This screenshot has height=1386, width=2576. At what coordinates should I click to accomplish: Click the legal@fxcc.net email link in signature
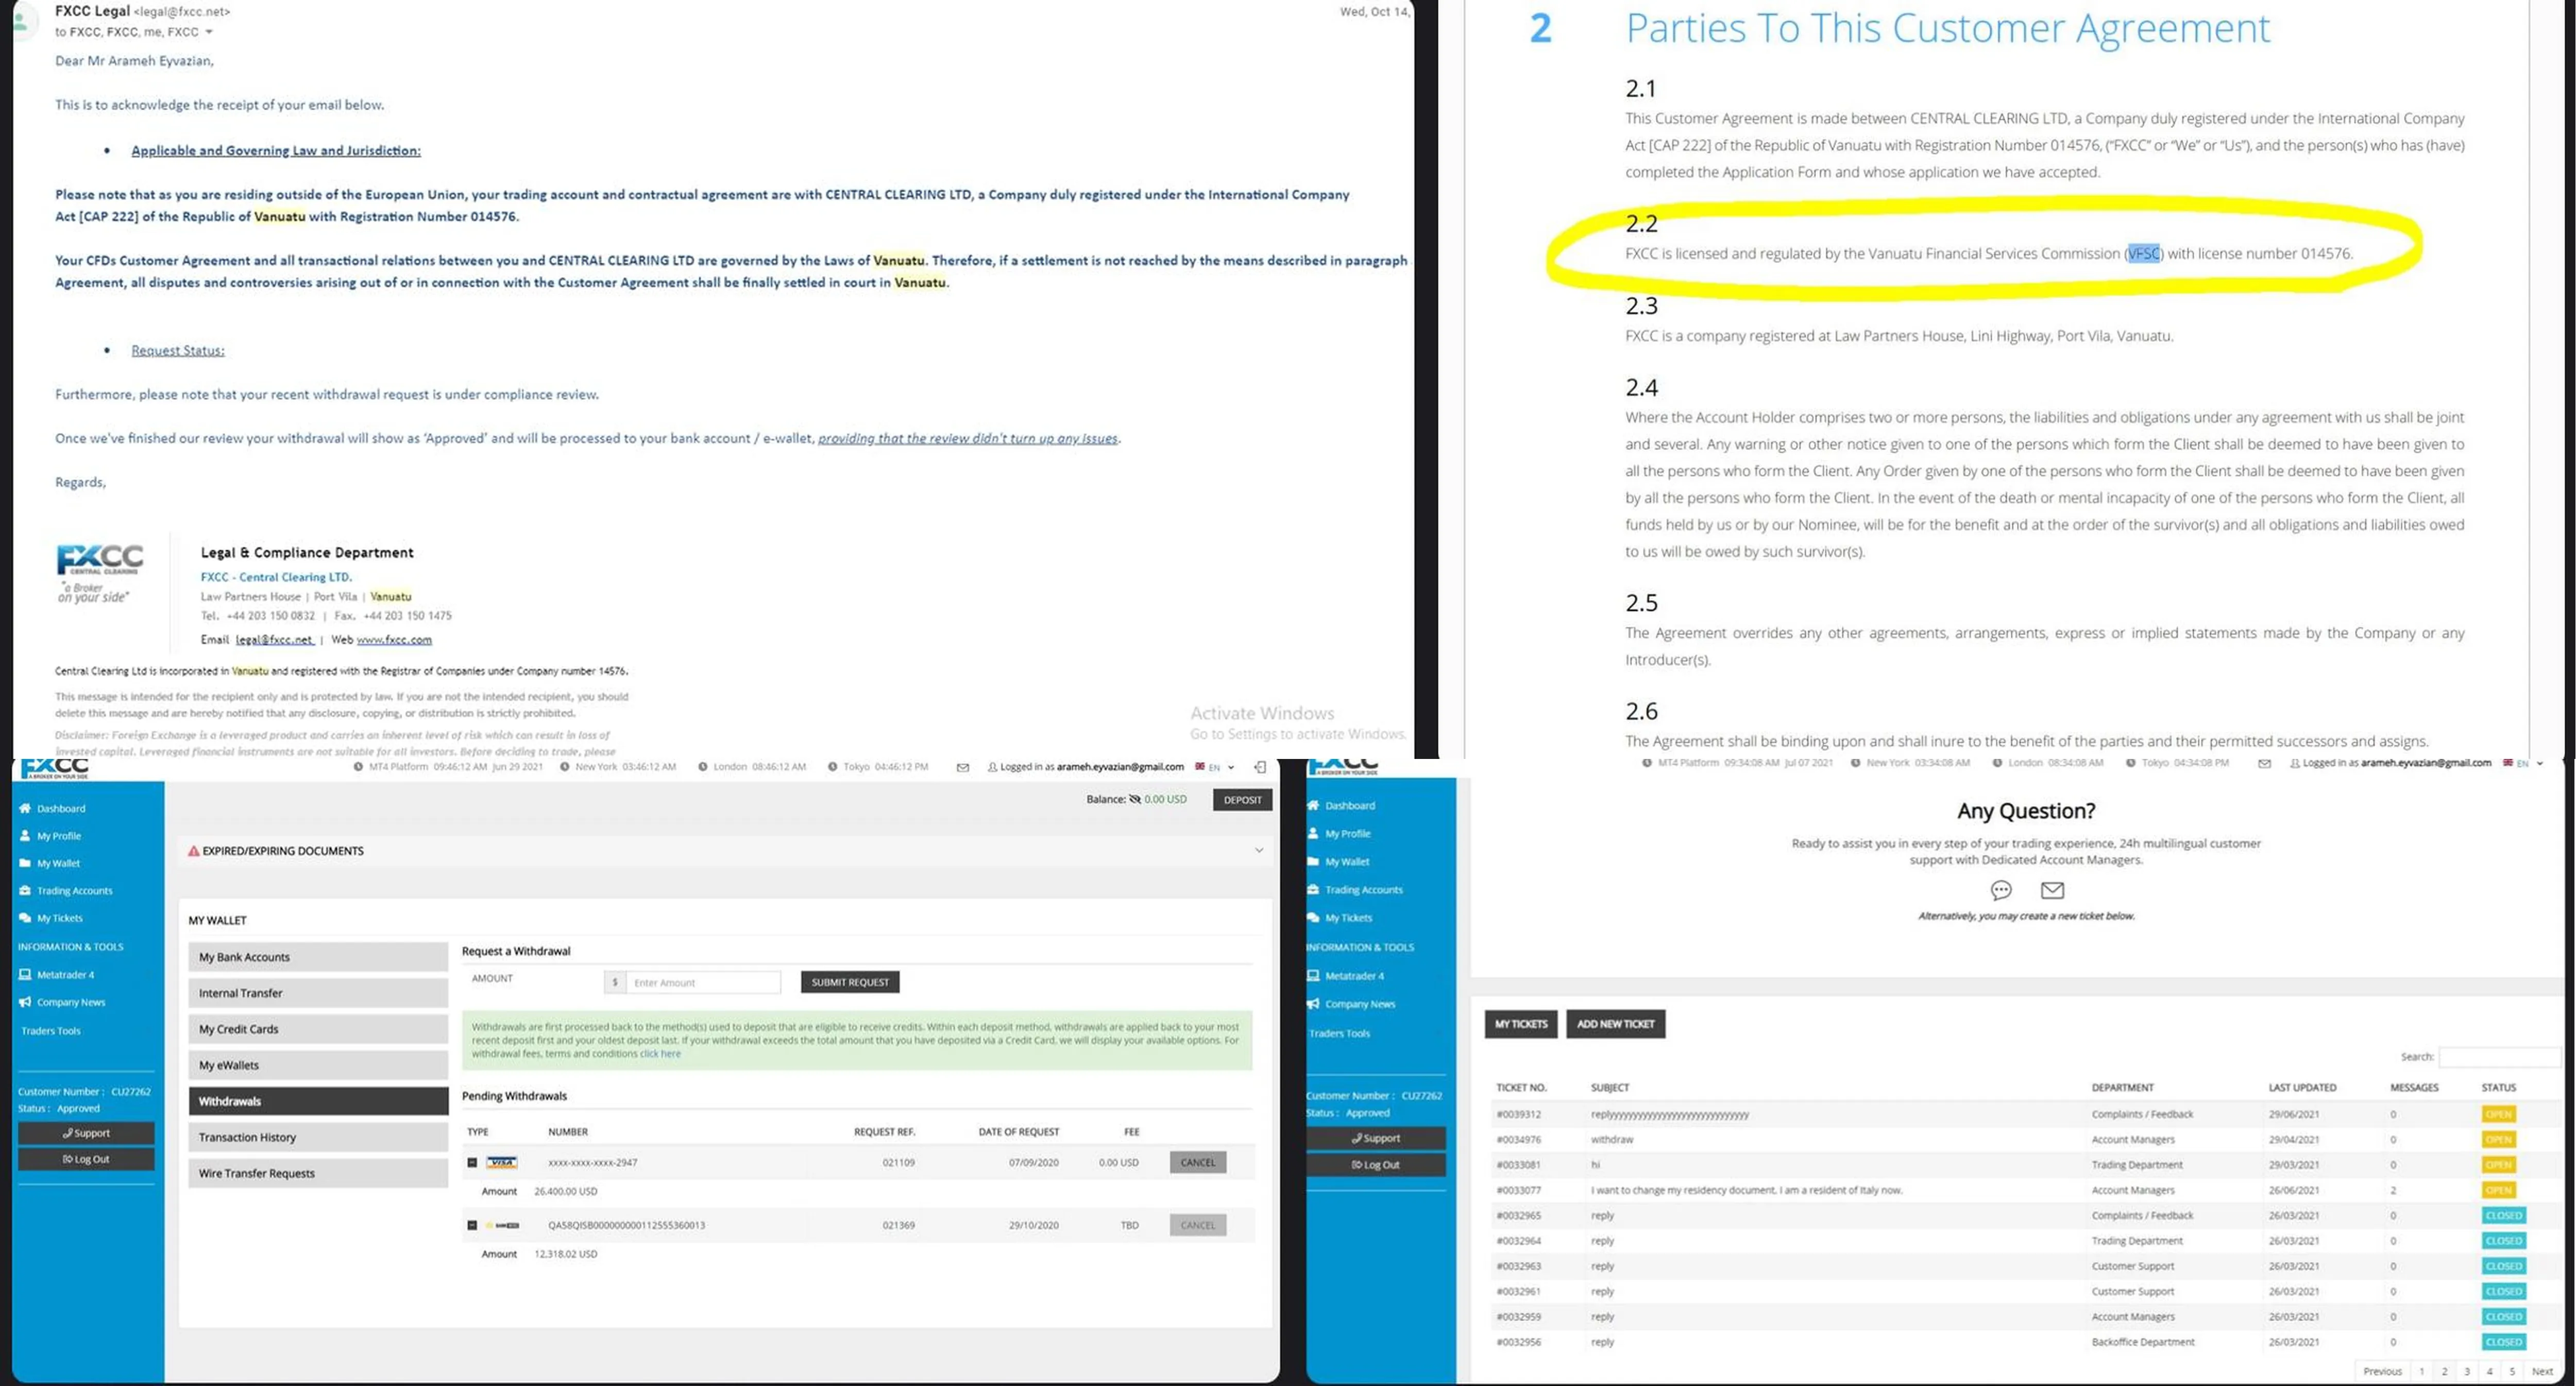[x=275, y=640]
